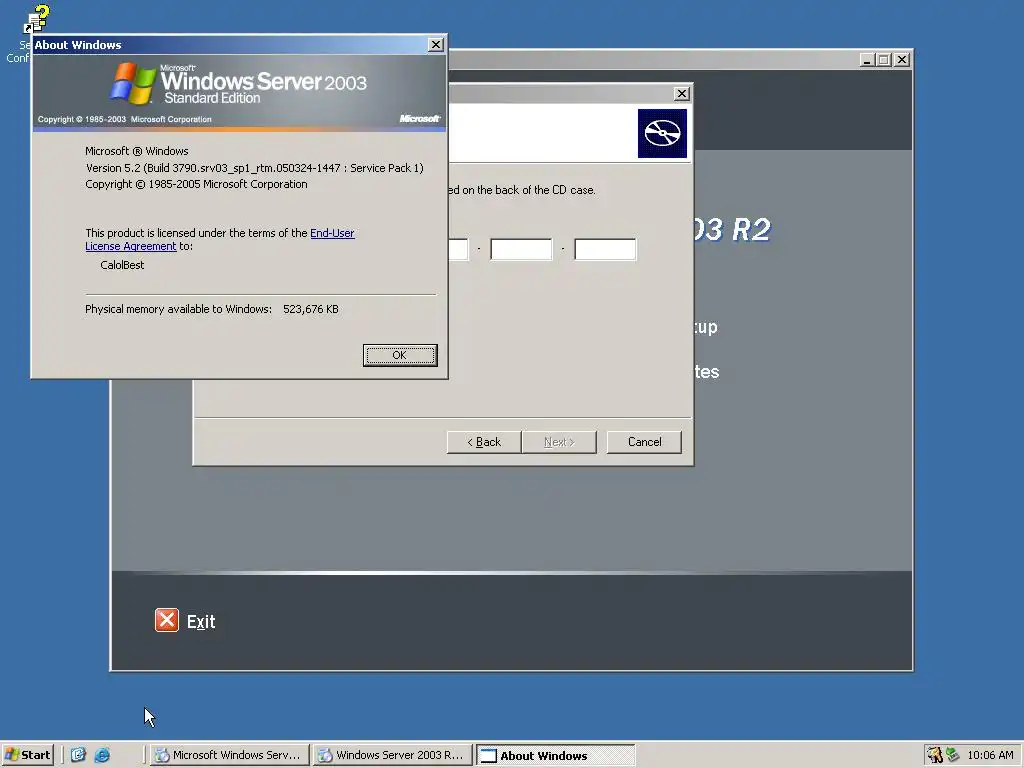Screen dimensions: 1024x768
Task: Click the disabled Next button in the wizard
Action: tap(559, 442)
